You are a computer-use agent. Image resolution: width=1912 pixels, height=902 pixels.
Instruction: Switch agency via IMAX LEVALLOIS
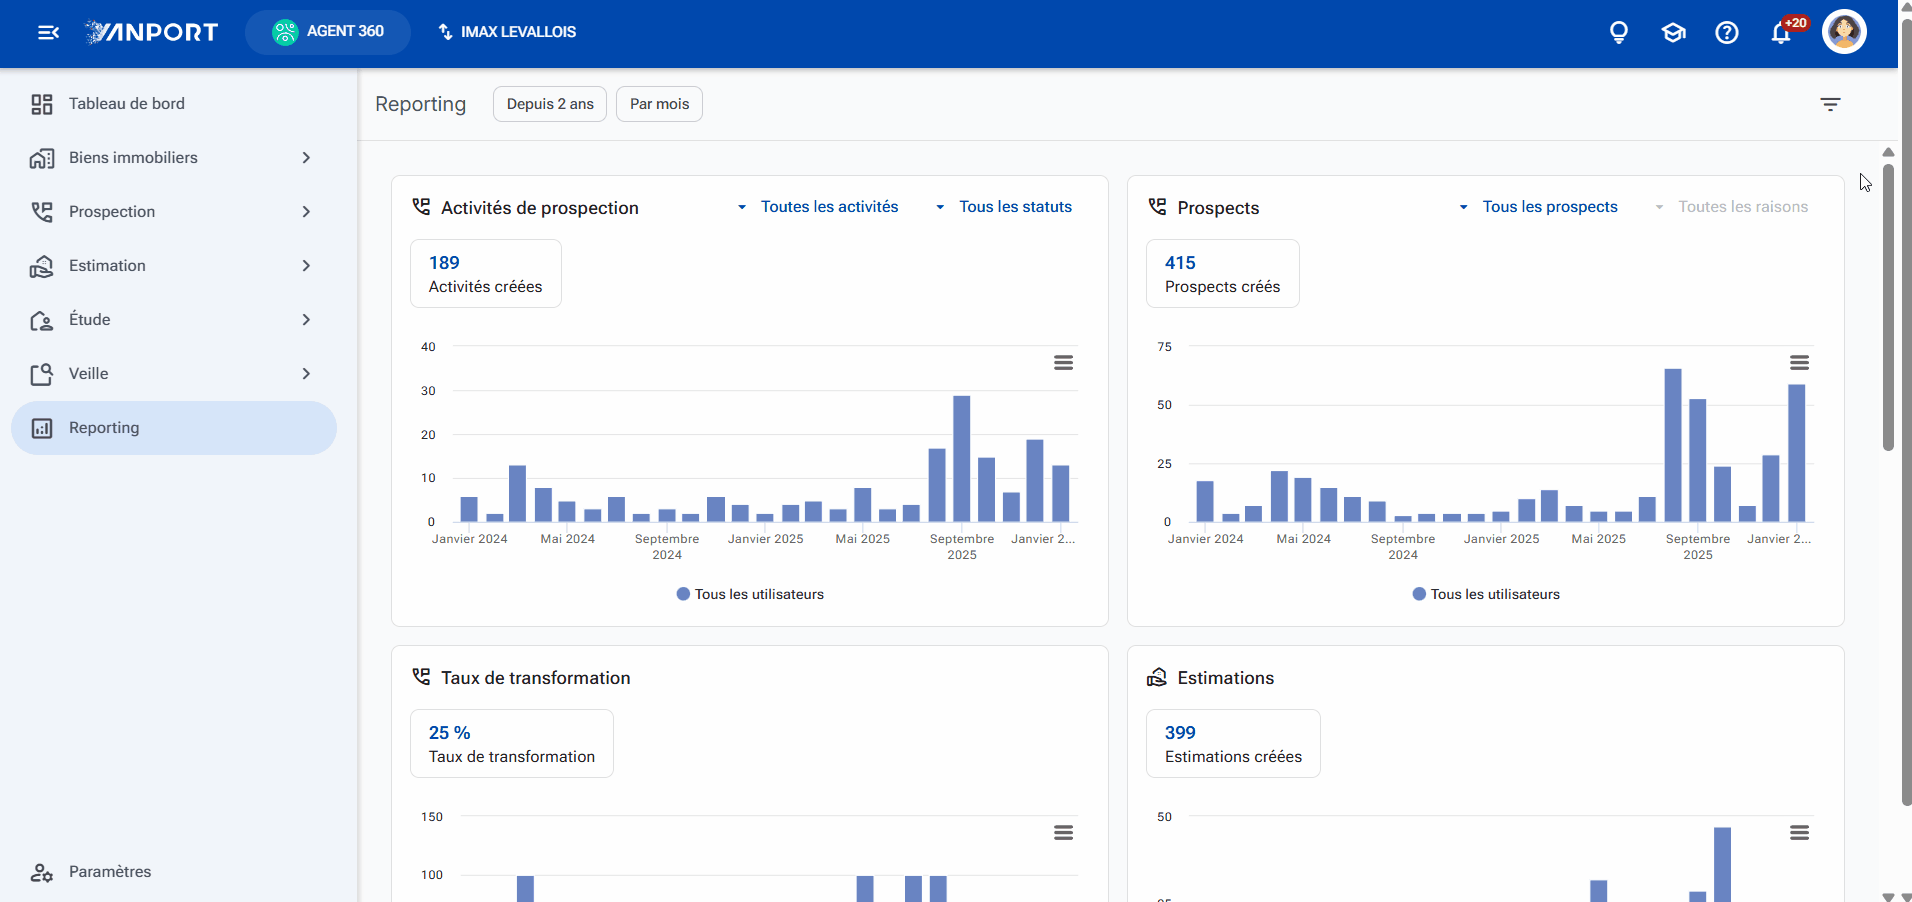[507, 32]
